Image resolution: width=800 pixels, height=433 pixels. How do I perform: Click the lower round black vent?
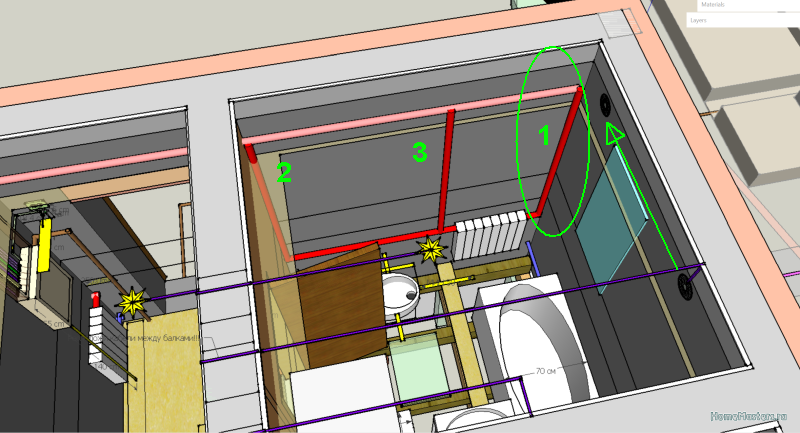[686, 286]
